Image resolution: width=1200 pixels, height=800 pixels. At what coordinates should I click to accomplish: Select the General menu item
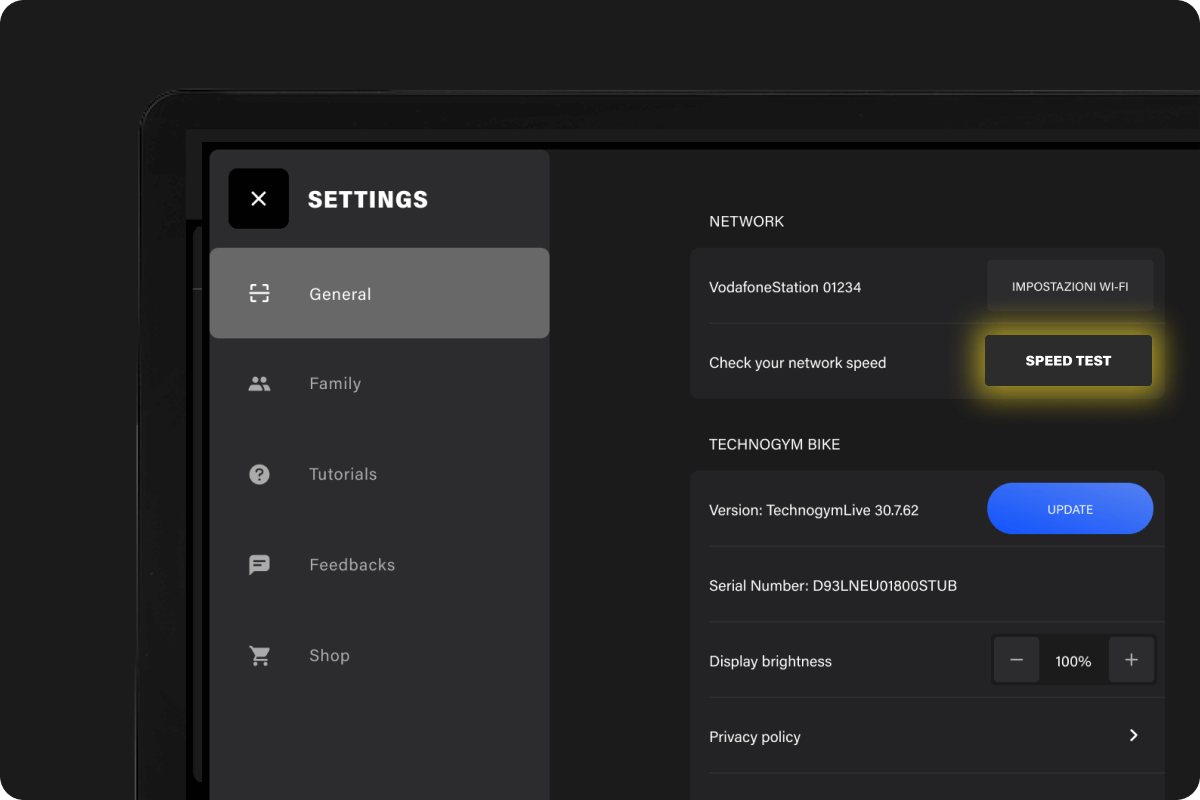click(379, 293)
